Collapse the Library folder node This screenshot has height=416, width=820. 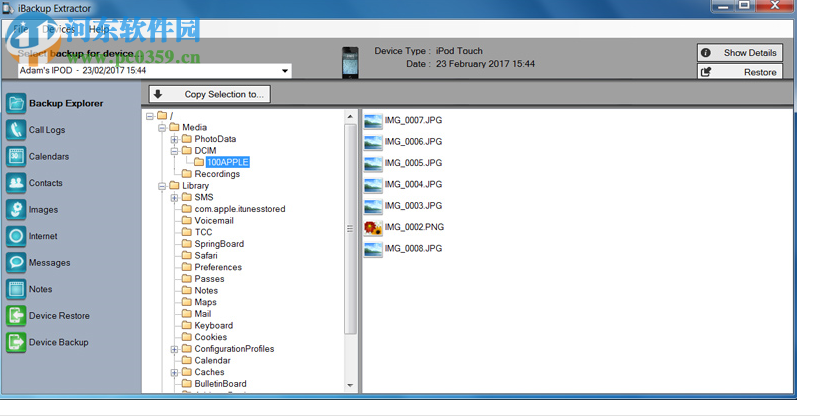[x=162, y=186]
